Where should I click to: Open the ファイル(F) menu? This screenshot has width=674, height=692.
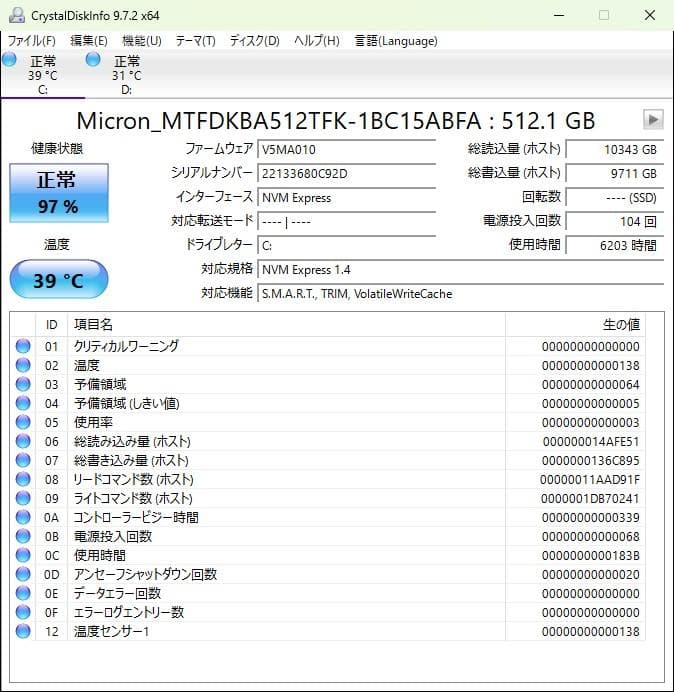pyautogui.click(x=32, y=41)
